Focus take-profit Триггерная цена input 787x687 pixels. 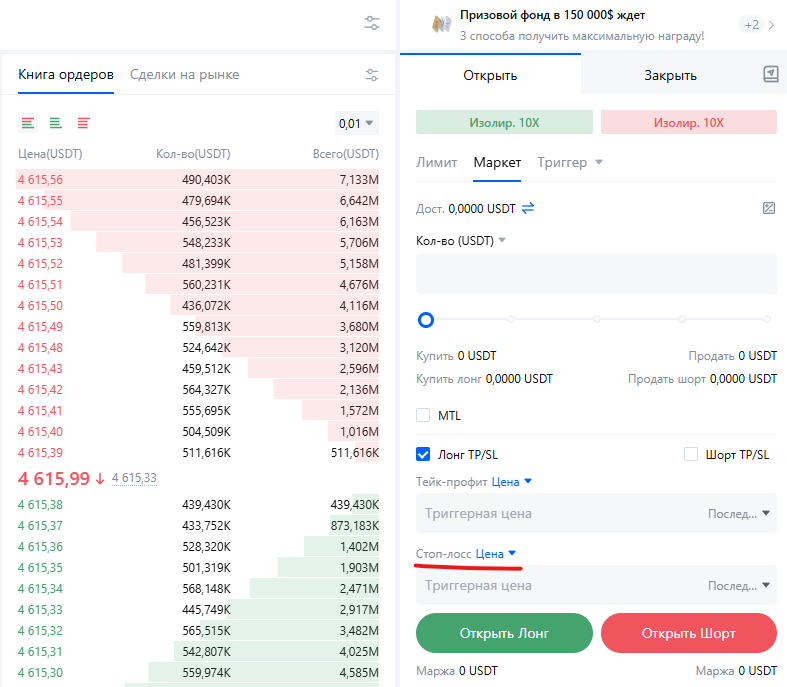(560, 513)
